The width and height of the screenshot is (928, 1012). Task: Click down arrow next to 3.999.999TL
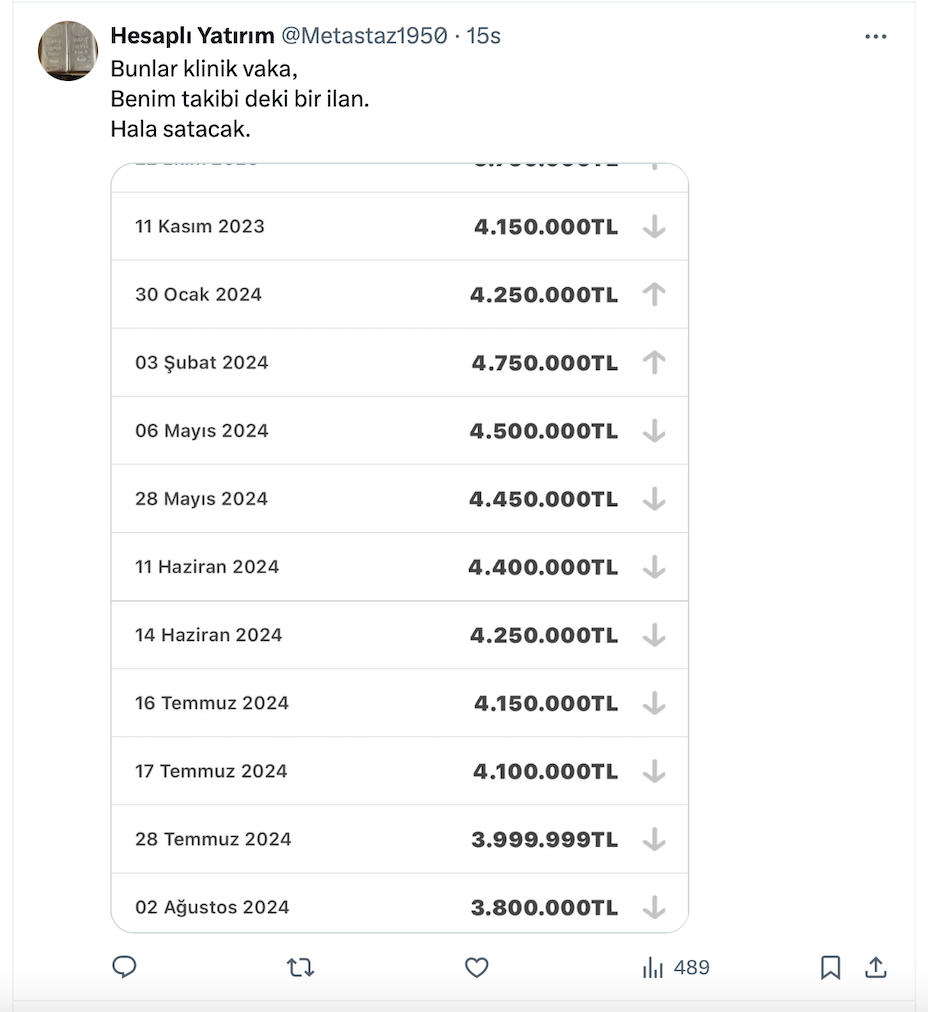[654, 839]
